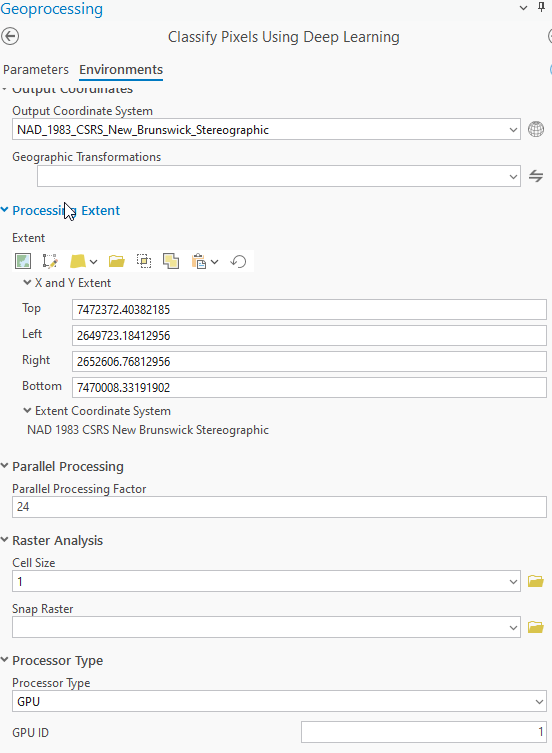Collapse the Processing Extent section
The width and height of the screenshot is (552, 753).
(5, 210)
